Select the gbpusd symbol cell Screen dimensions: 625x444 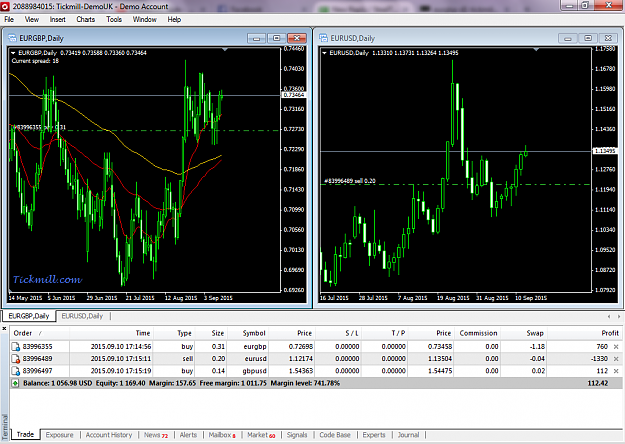254,371
